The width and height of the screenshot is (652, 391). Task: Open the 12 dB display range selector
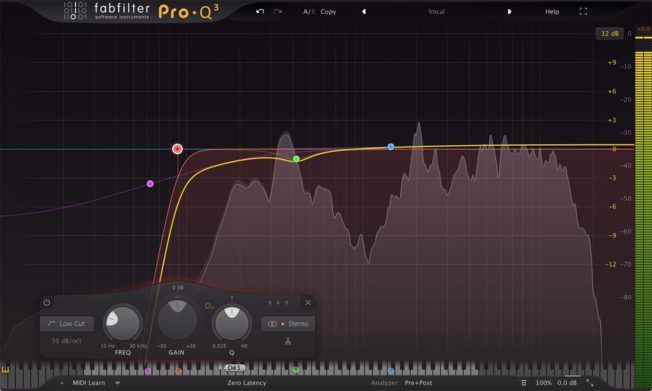610,33
